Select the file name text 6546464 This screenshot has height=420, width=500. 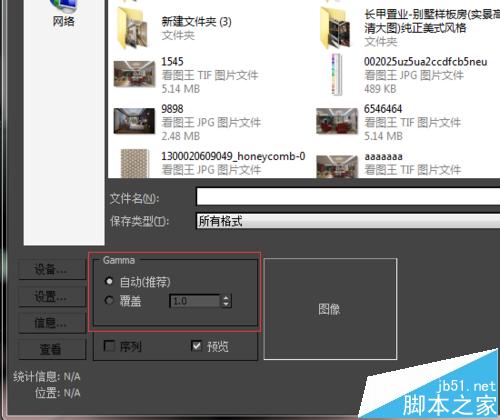(383, 109)
